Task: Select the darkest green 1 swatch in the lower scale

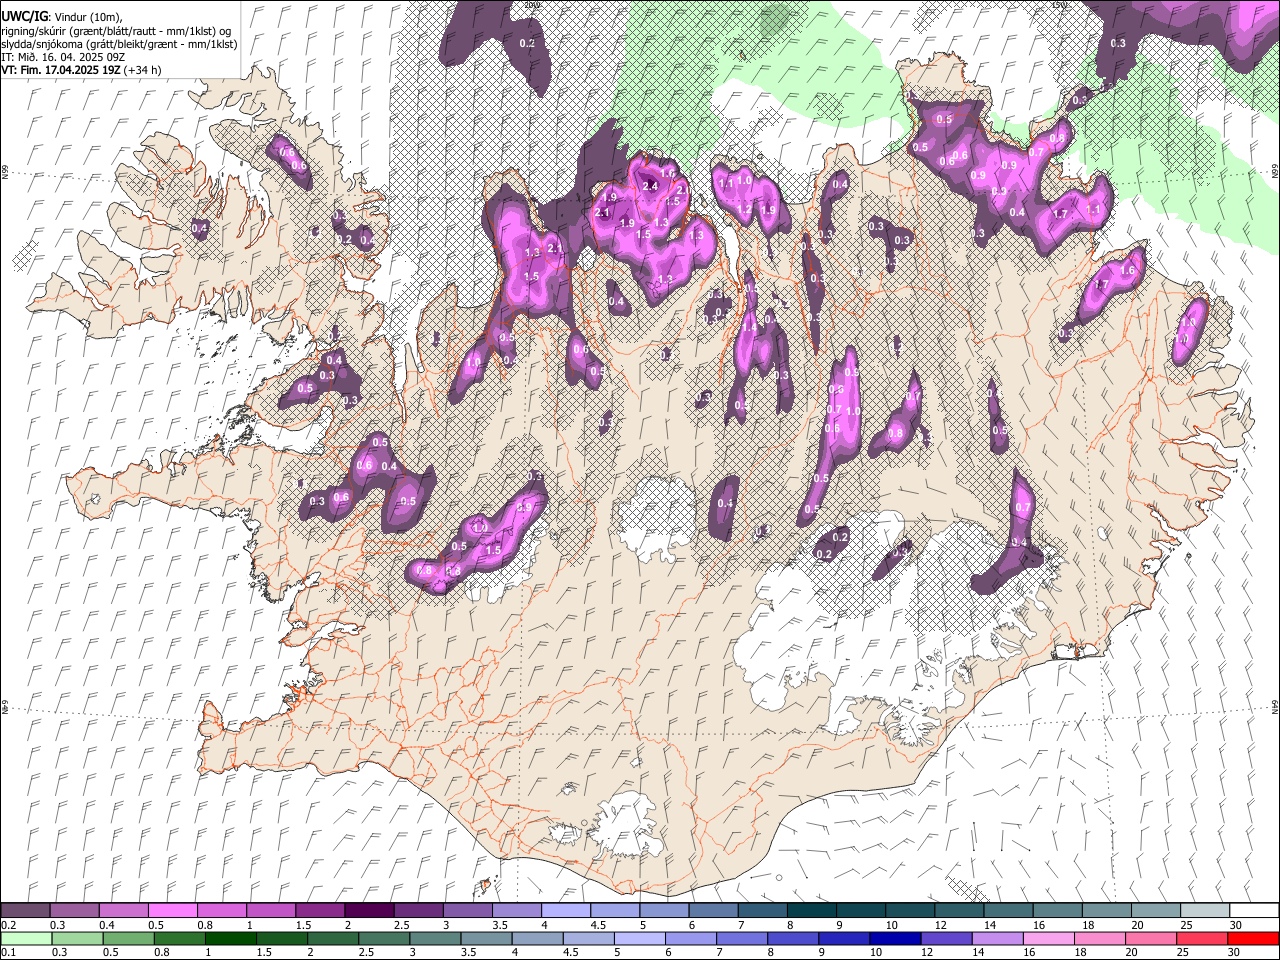Action: click(x=230, y=938)
